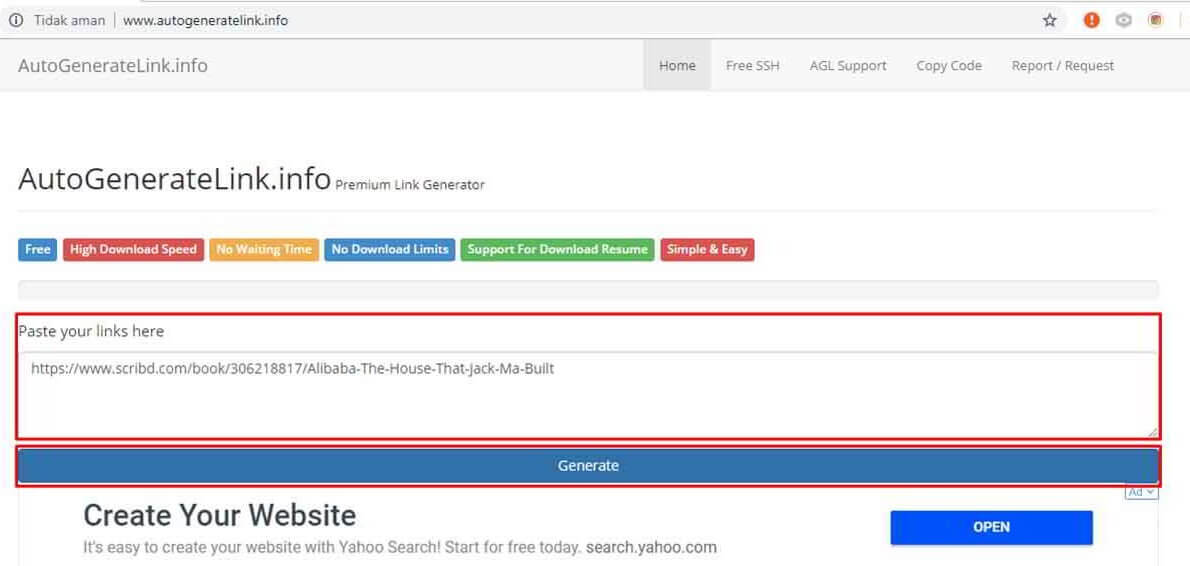Screen dimensions: 1190x566
Task: Click the Simple & Easy label
Action: point(707,250)
